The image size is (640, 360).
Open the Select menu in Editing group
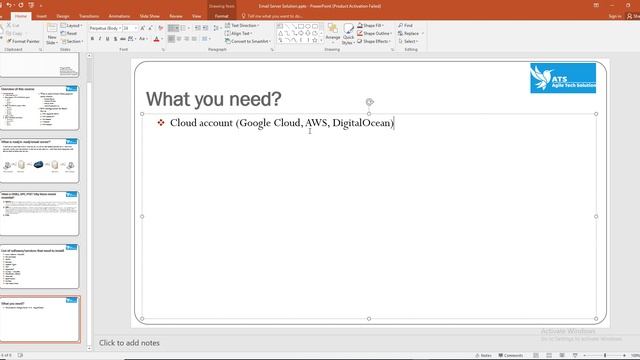[x=408, y=41]
